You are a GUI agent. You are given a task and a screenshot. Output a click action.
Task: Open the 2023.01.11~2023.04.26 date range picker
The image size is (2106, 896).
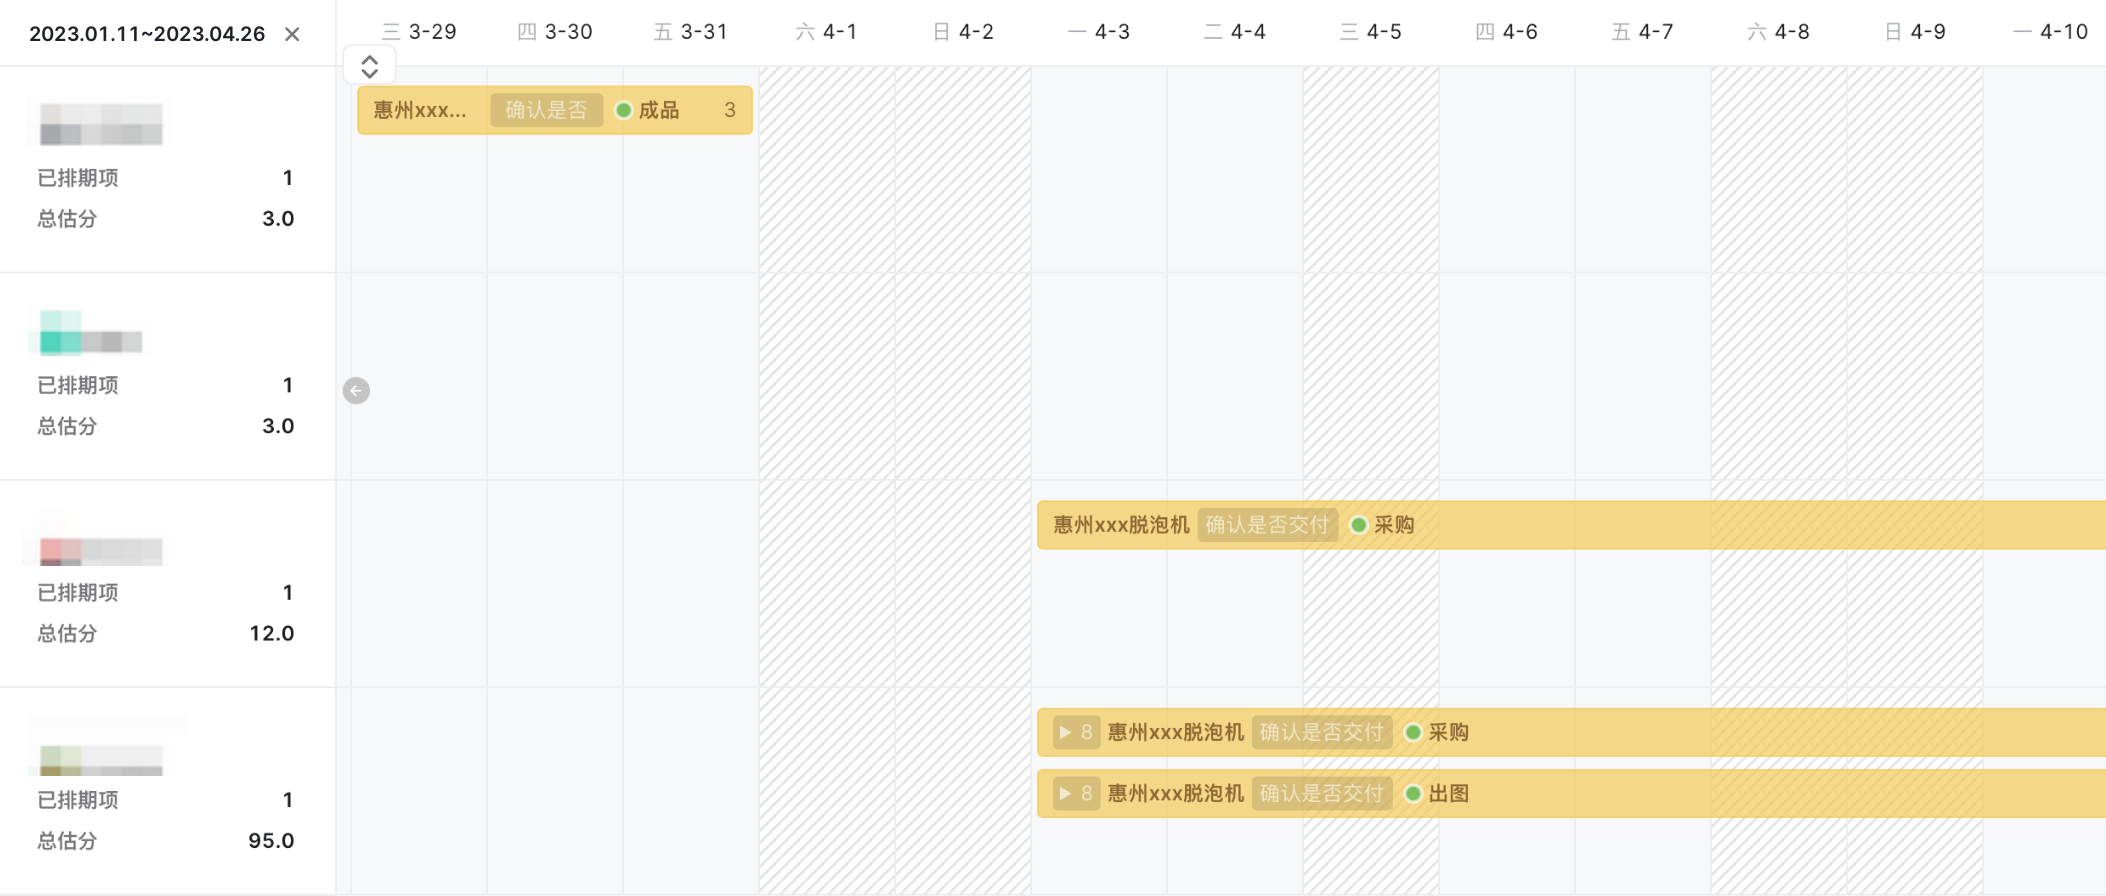[x=147, y=34]
